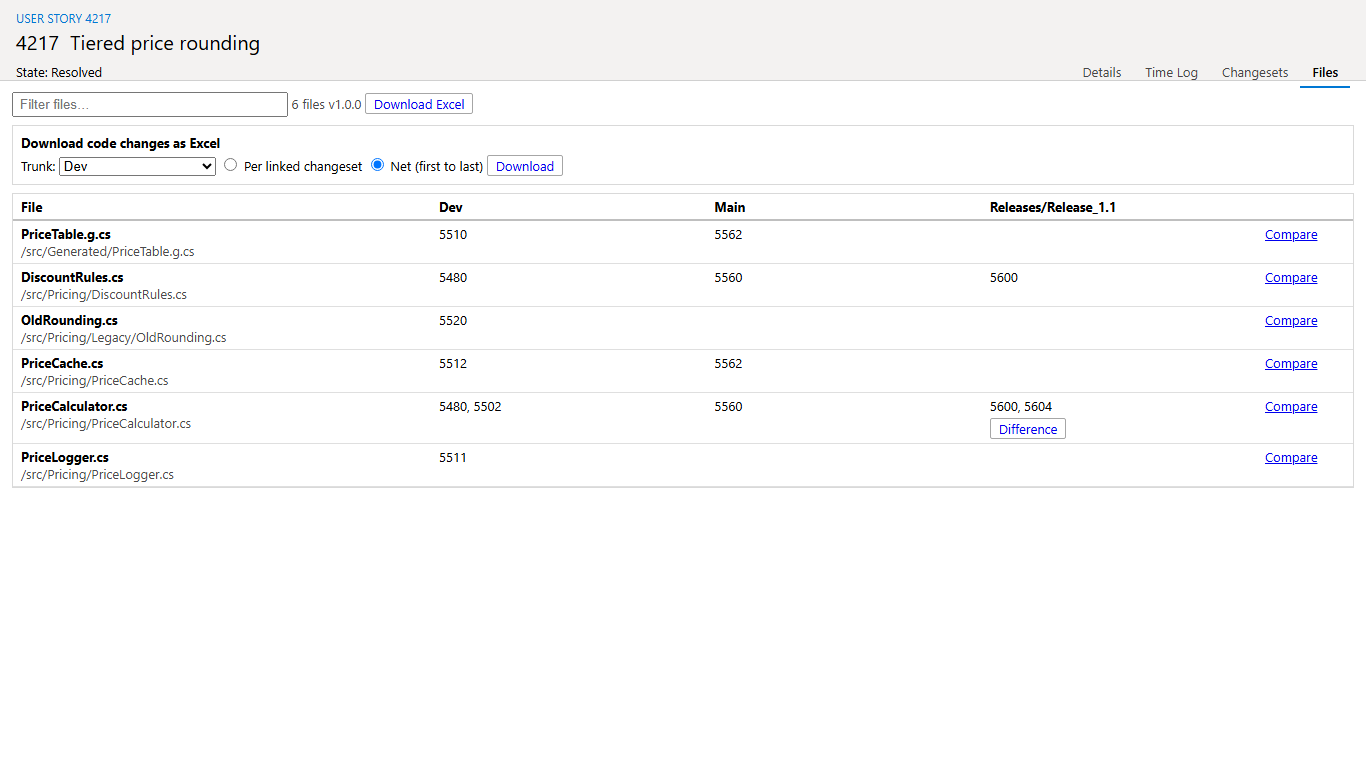Select the Per linked changeset radio button

231,165
